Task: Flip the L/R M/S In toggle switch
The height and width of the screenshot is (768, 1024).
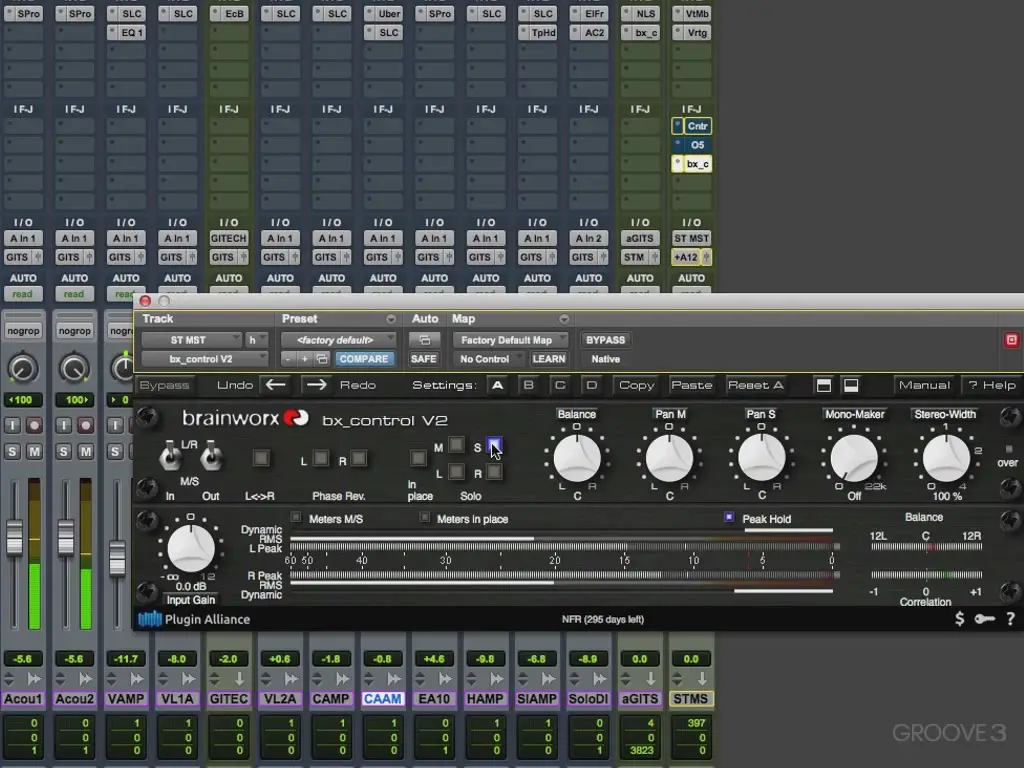Action: pyautogui.click(x=170, y=455)
